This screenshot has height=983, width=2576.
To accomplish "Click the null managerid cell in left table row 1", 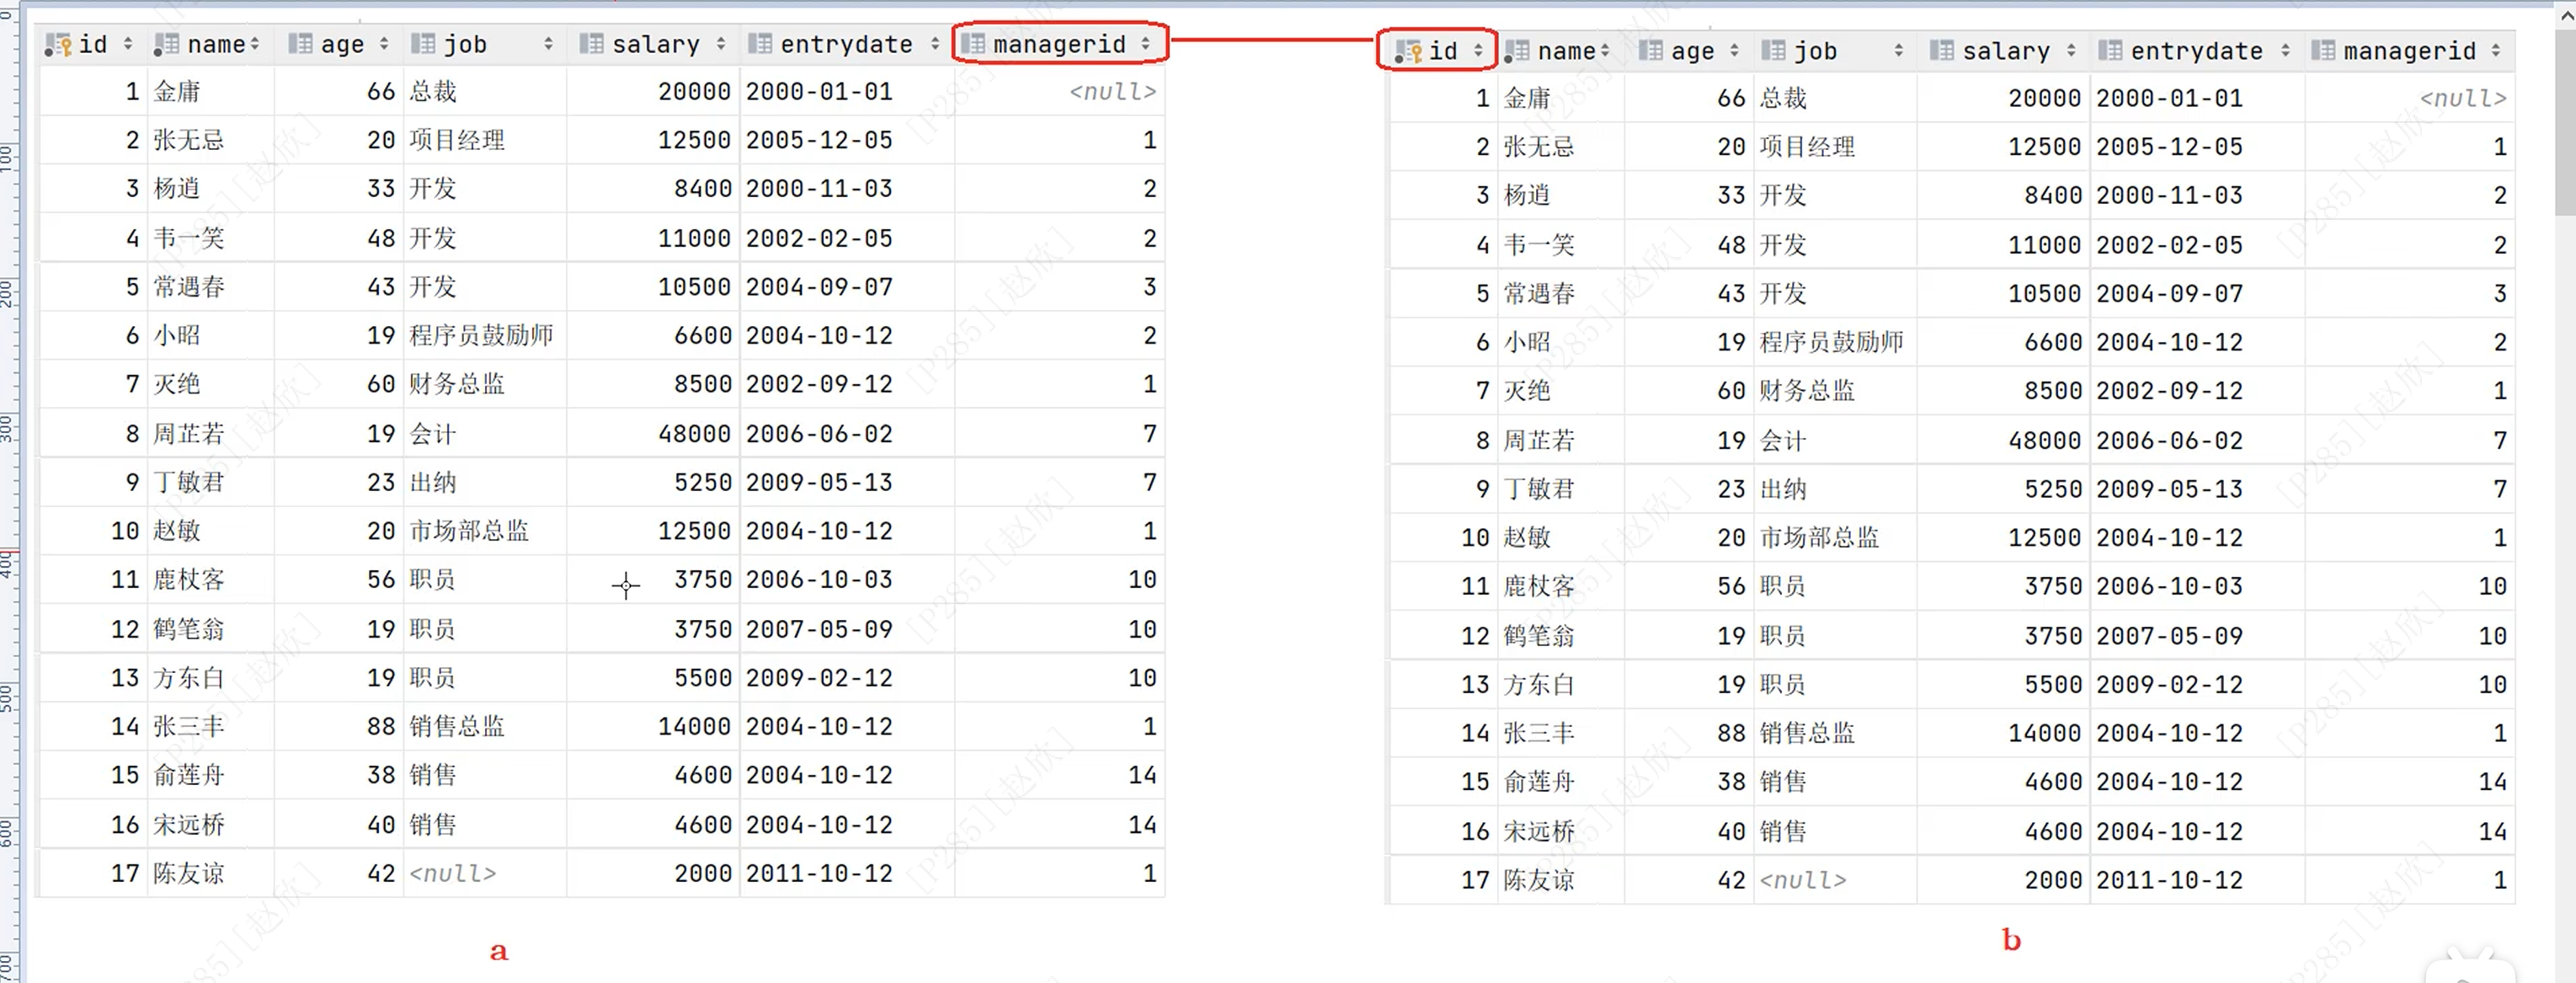I will pyautogui.click(x=1111, y=92).
